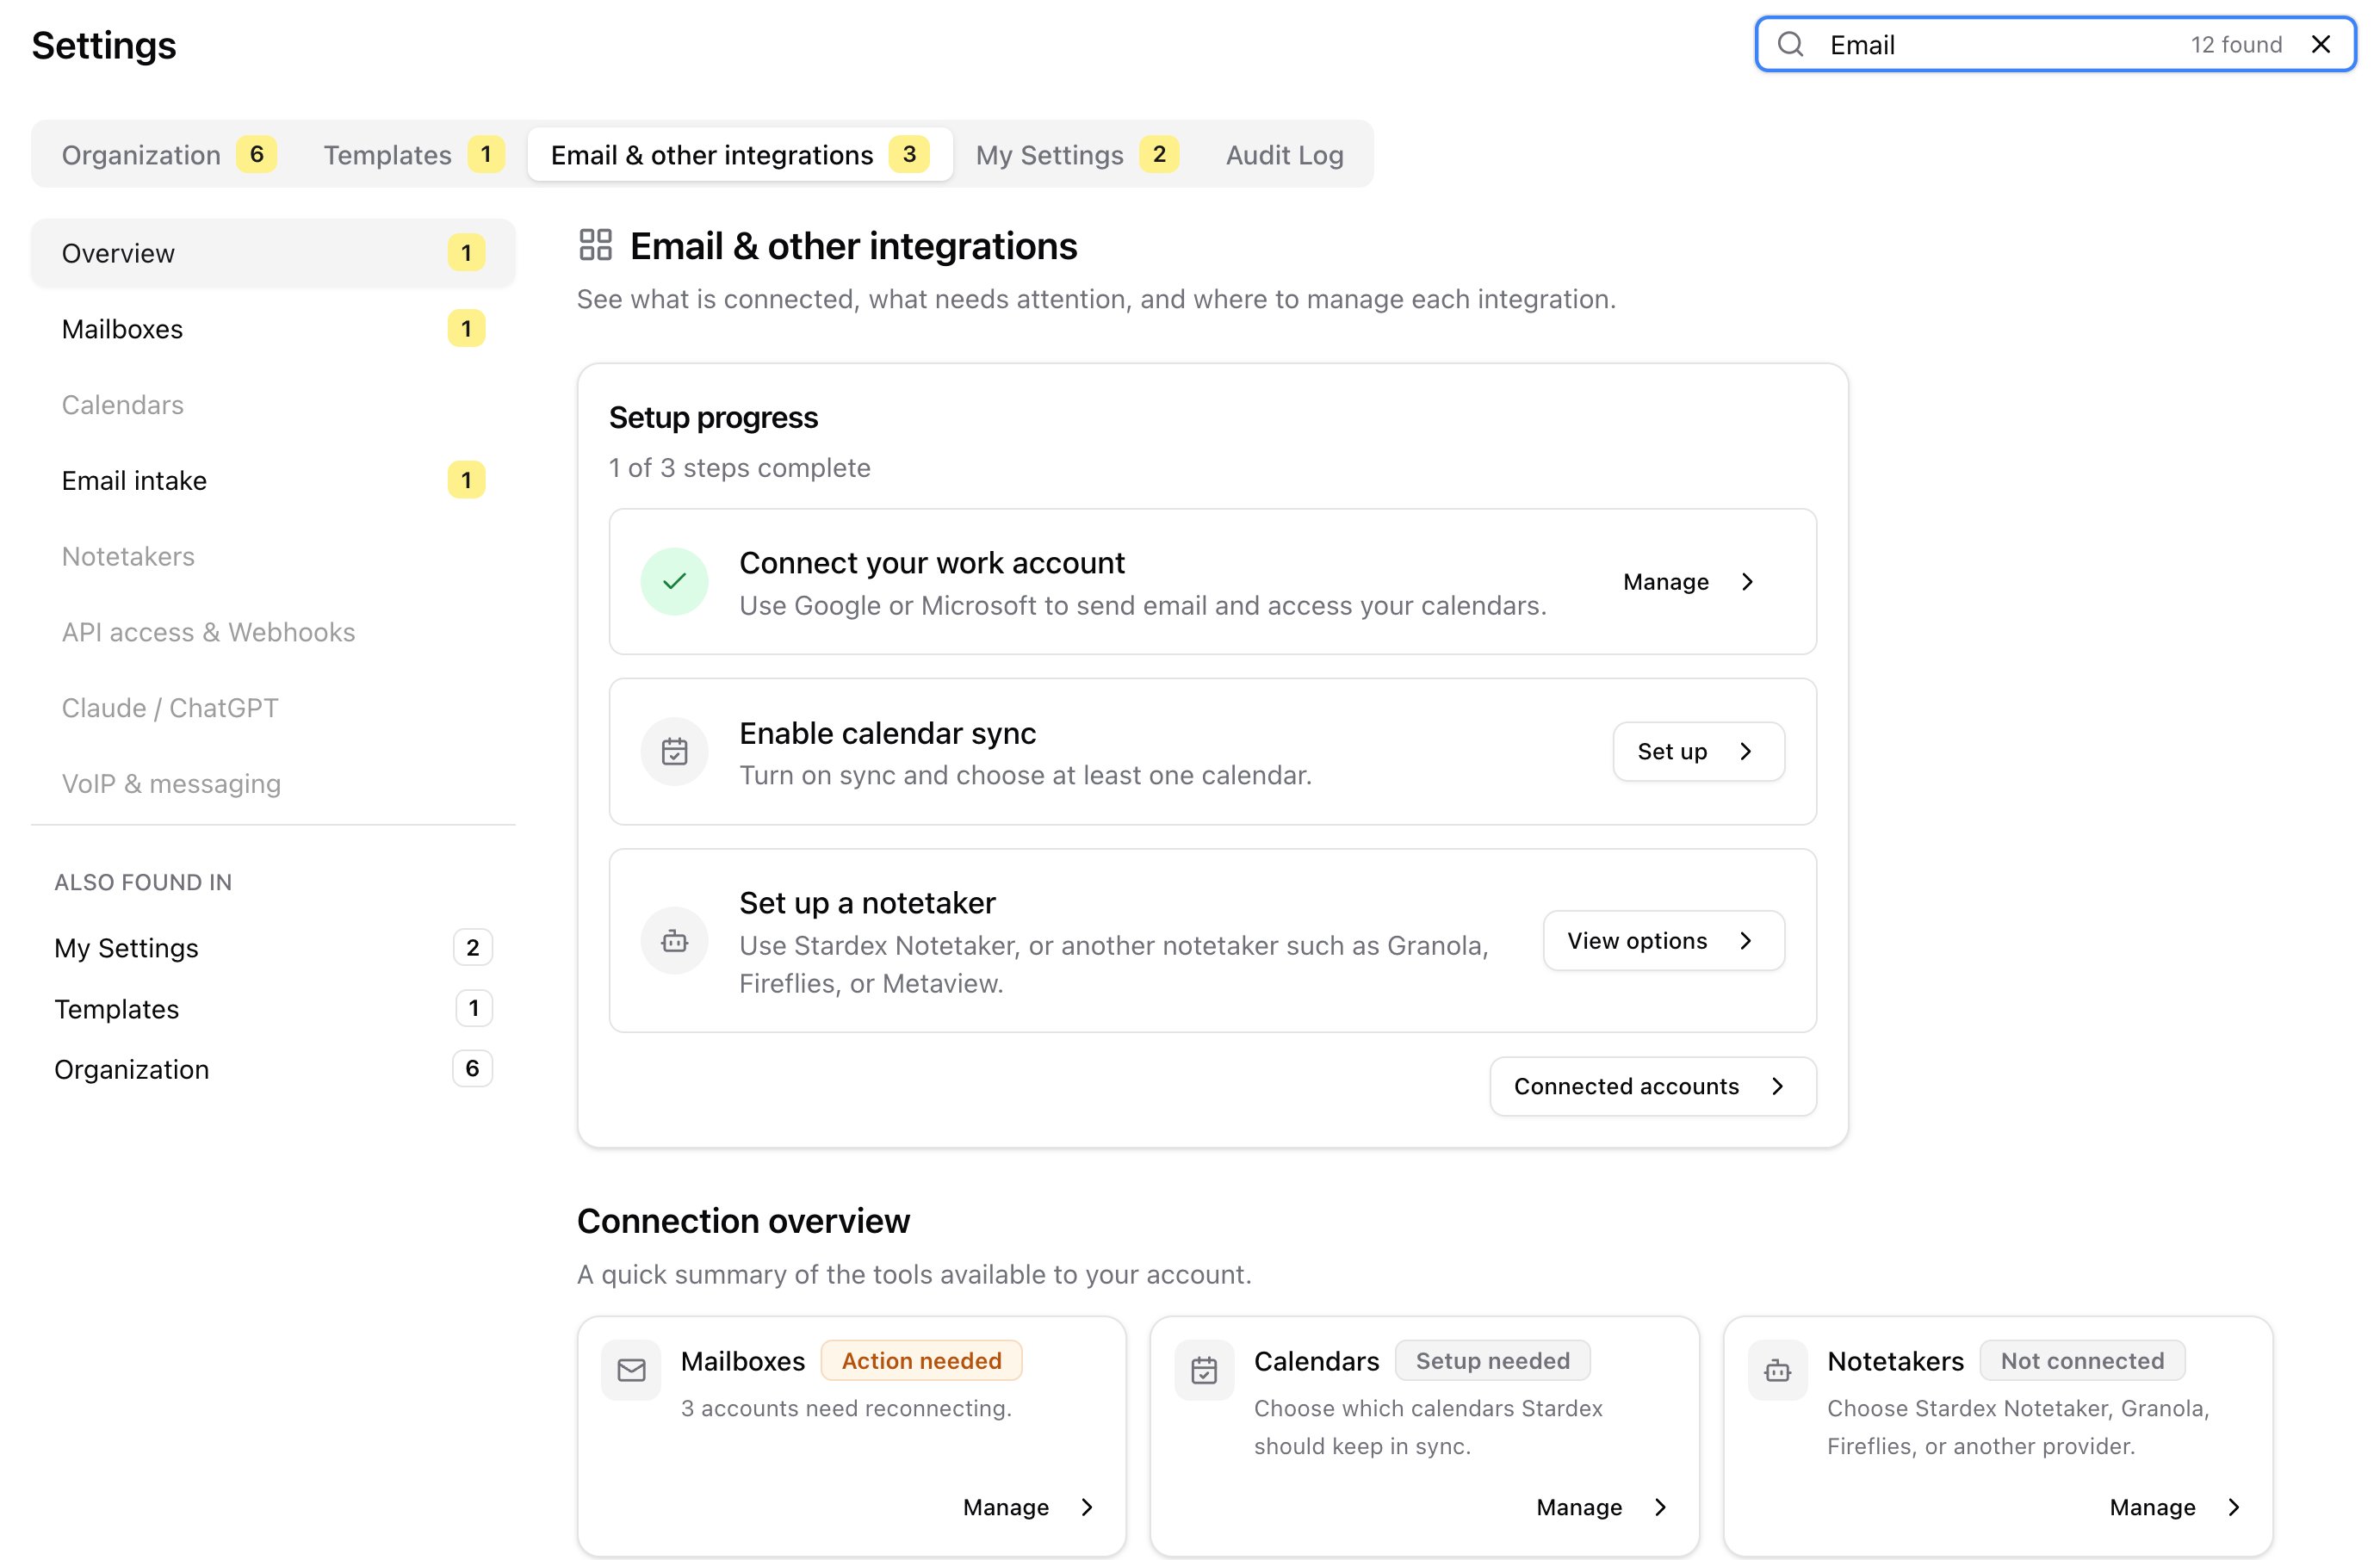Screen dimensions: 2380x1560
Task: Click the "12 found" result count
Action: [2236, 45]
